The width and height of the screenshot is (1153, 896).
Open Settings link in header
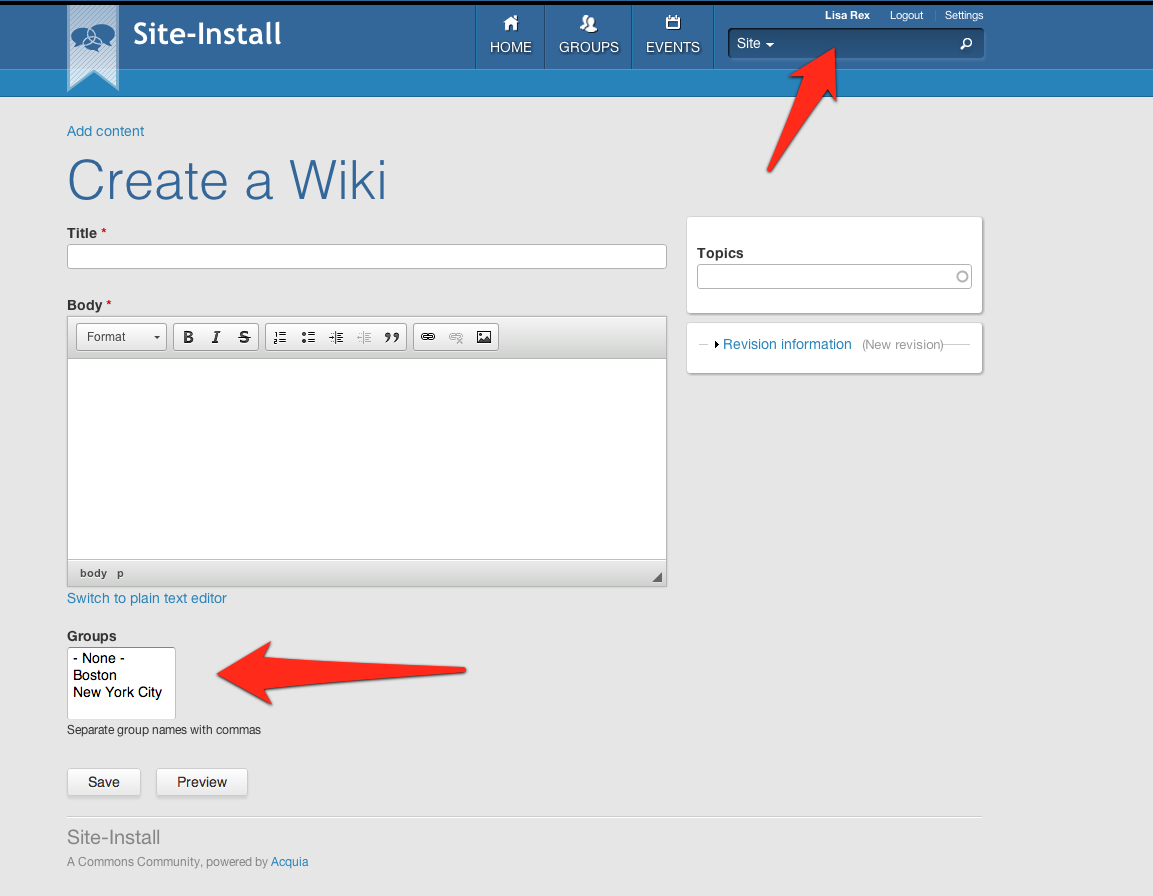[963, 15]
